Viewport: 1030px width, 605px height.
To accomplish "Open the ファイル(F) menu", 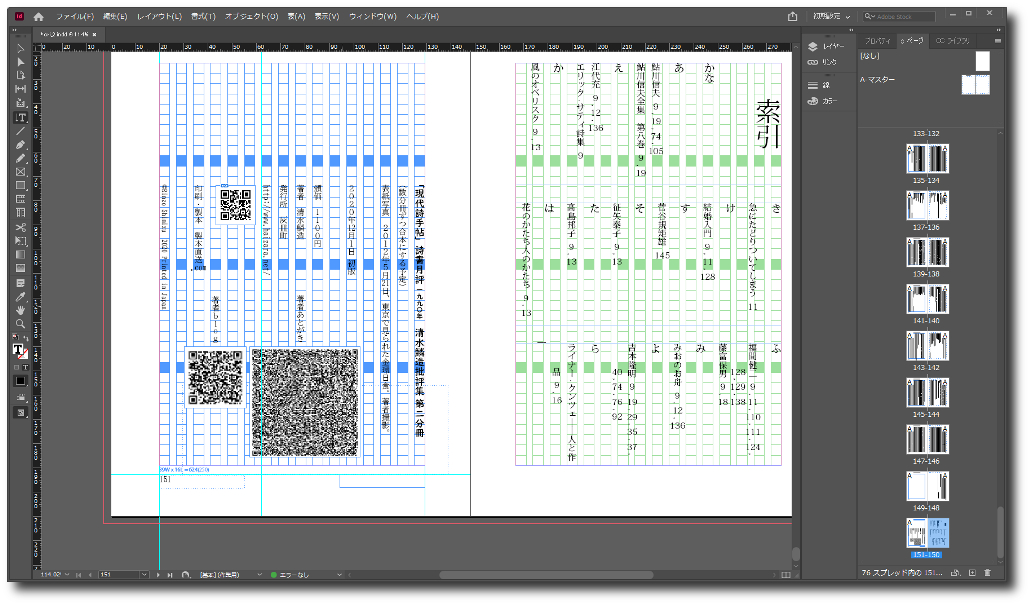I will (75, 17).
